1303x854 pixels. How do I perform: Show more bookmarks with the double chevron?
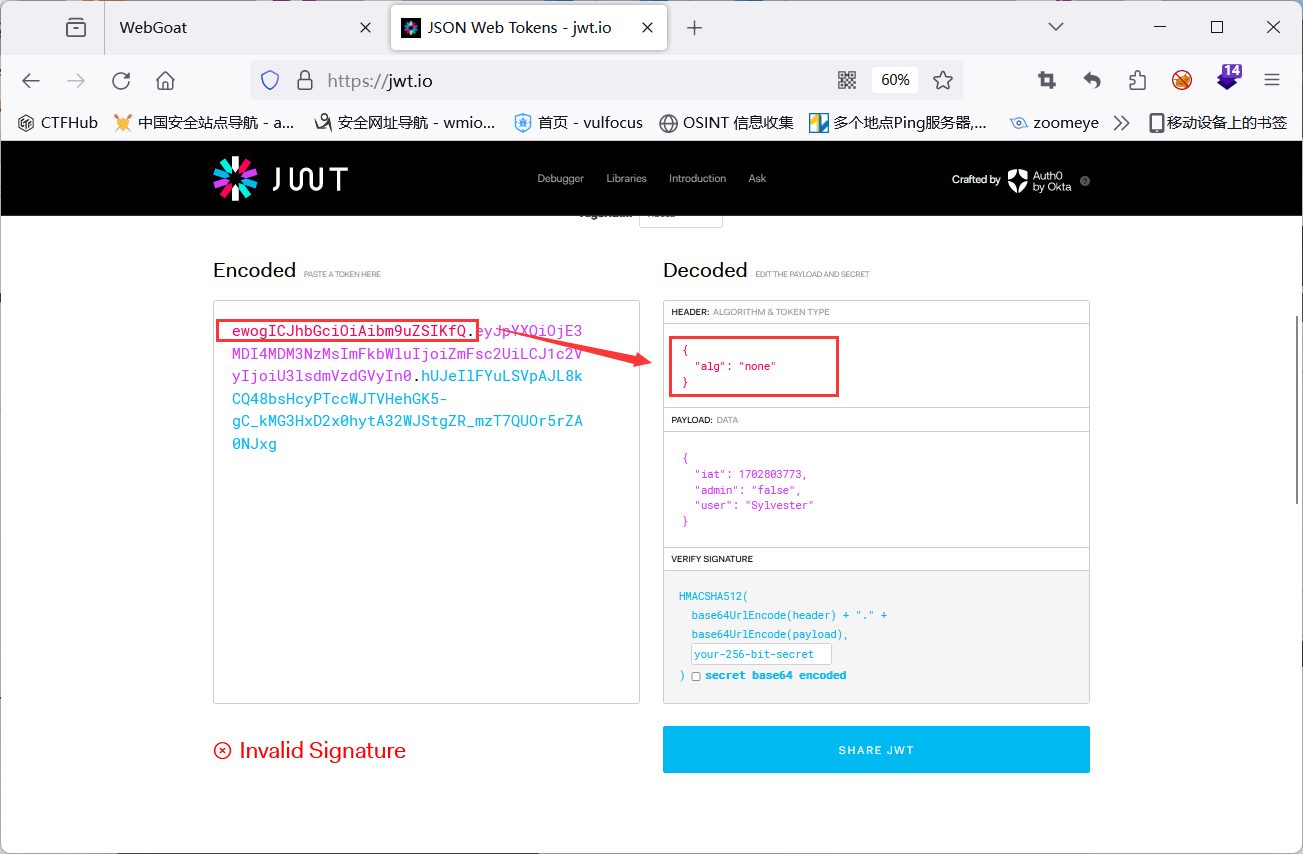pos(1121,122)
